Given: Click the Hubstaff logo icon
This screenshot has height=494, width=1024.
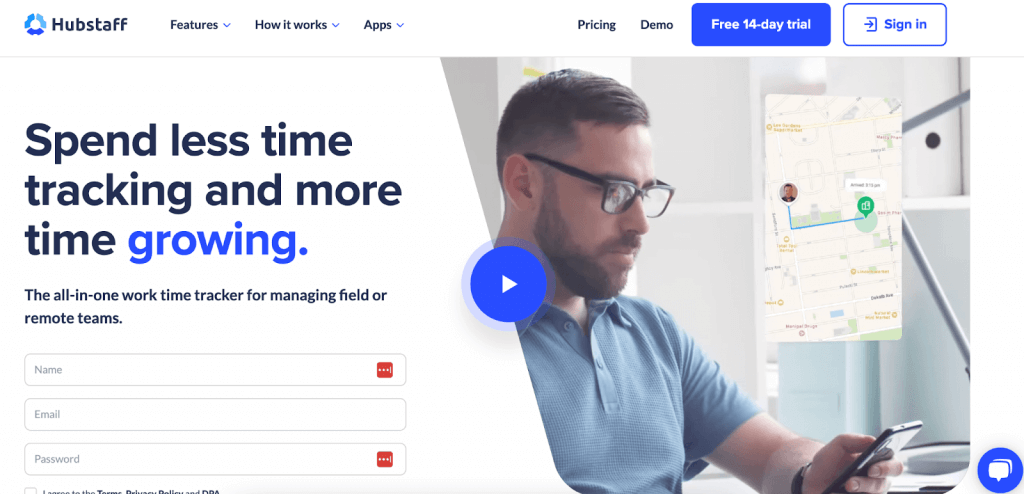Looking at the screenshot, I should coord(35,25).
